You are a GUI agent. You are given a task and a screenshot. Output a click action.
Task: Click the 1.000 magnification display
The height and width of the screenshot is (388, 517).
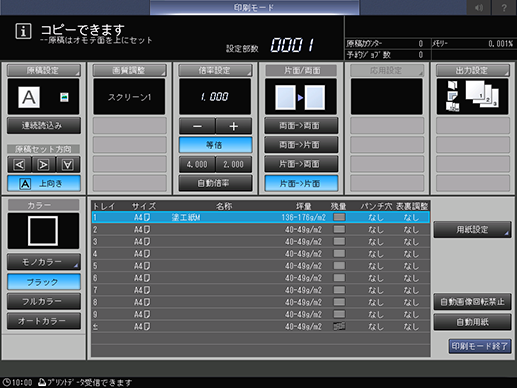click(x=215, y=97)
